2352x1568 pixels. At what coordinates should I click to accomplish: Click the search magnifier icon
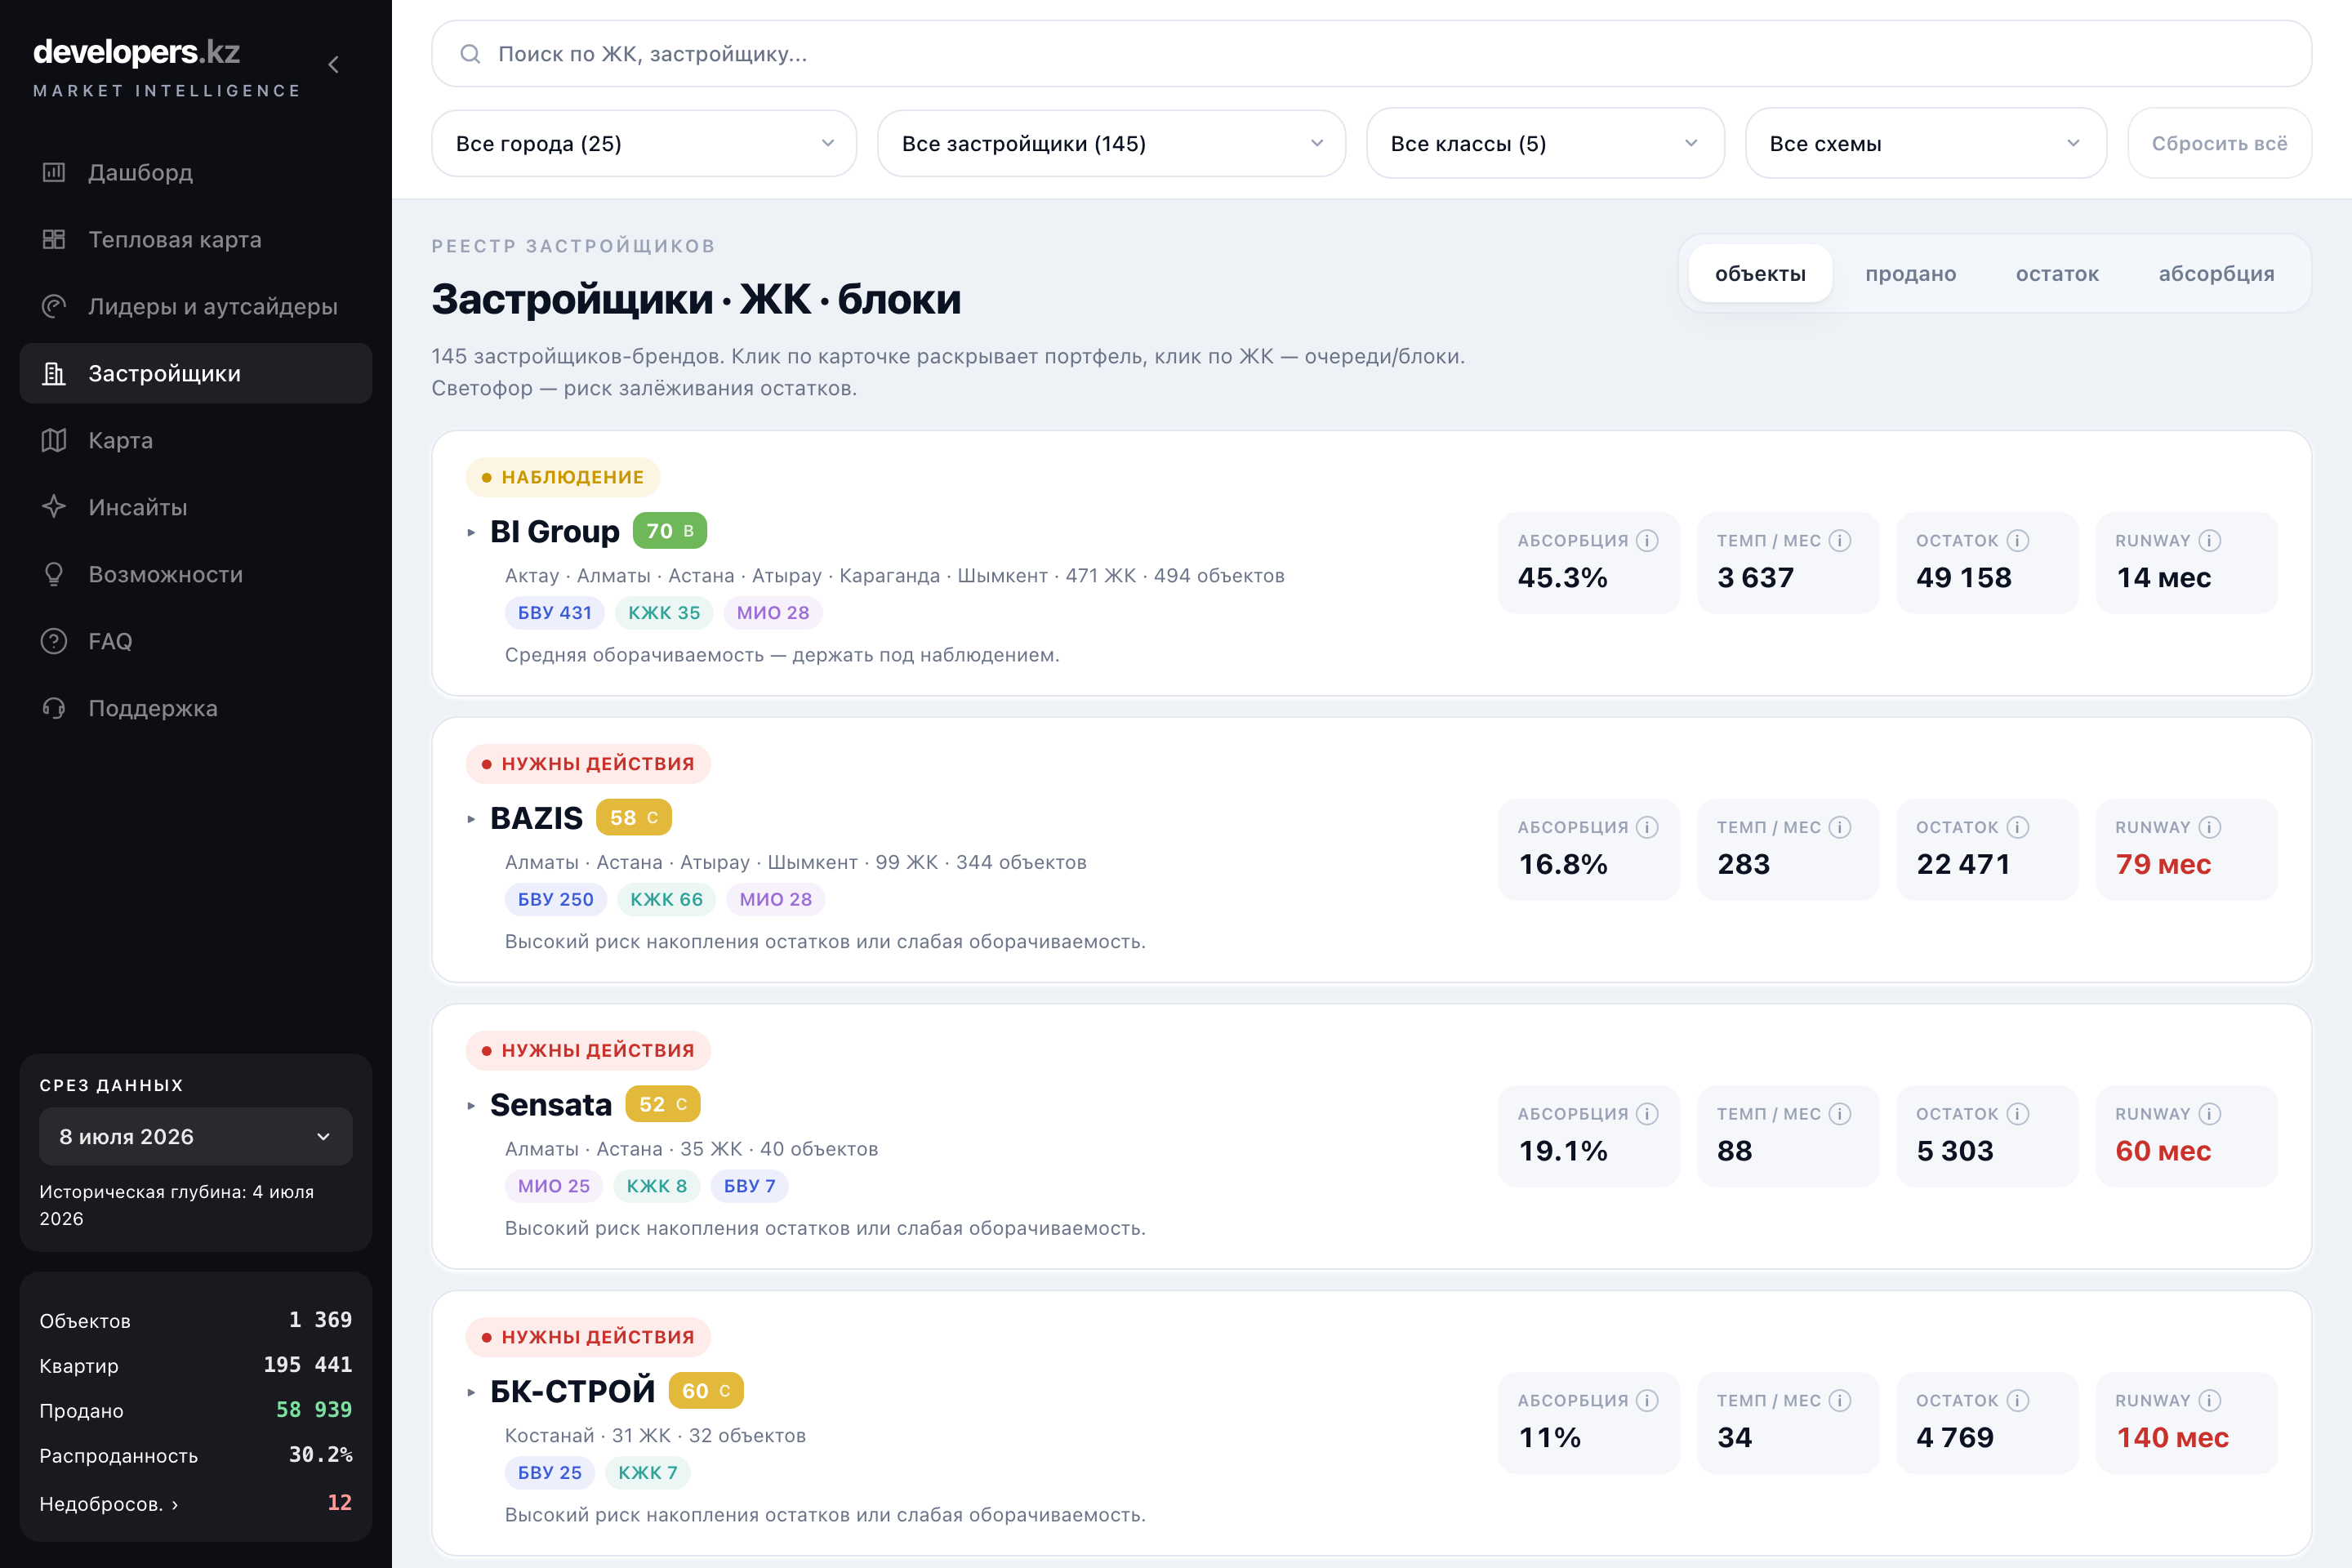point(470,54)
